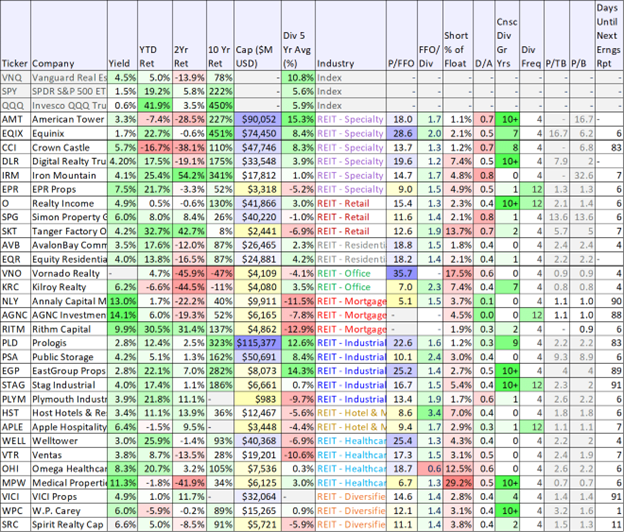Viewport: 624px width, 532px height.
Task: Click the EQR ticker cell
Action: [15, 259]
